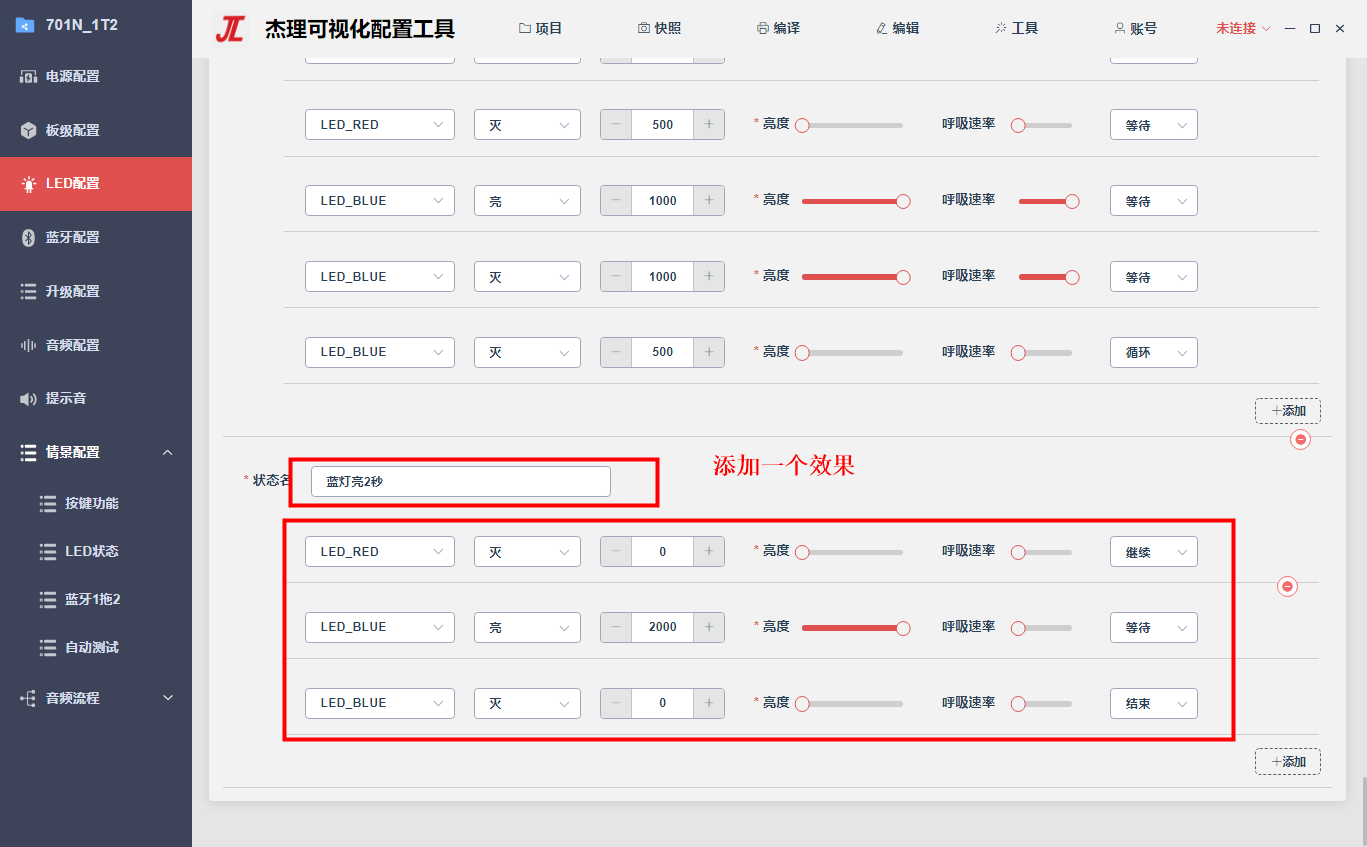Click the 呼吸速率 slider in the LED_BLUE 亮 1000 row
The image size is (1367, 847).
(x=1045, y=201)
